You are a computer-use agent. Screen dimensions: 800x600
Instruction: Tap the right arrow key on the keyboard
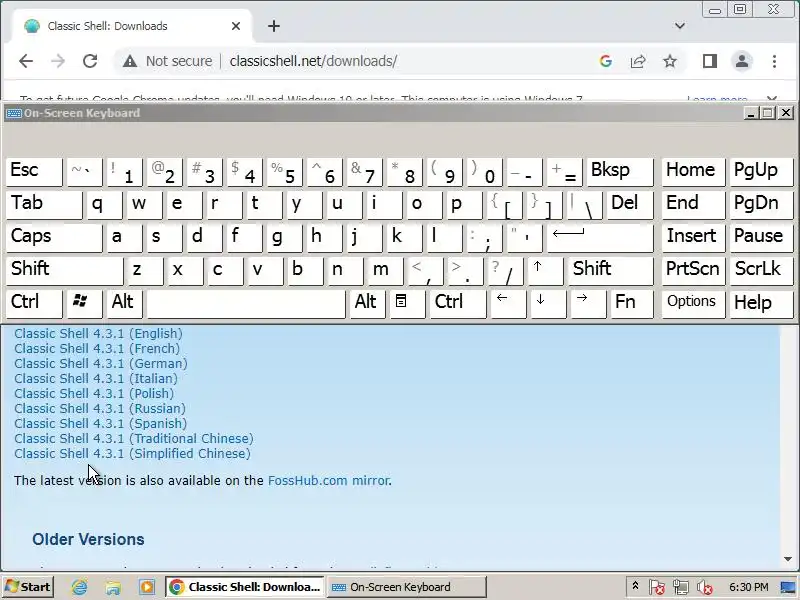(587, 304)
